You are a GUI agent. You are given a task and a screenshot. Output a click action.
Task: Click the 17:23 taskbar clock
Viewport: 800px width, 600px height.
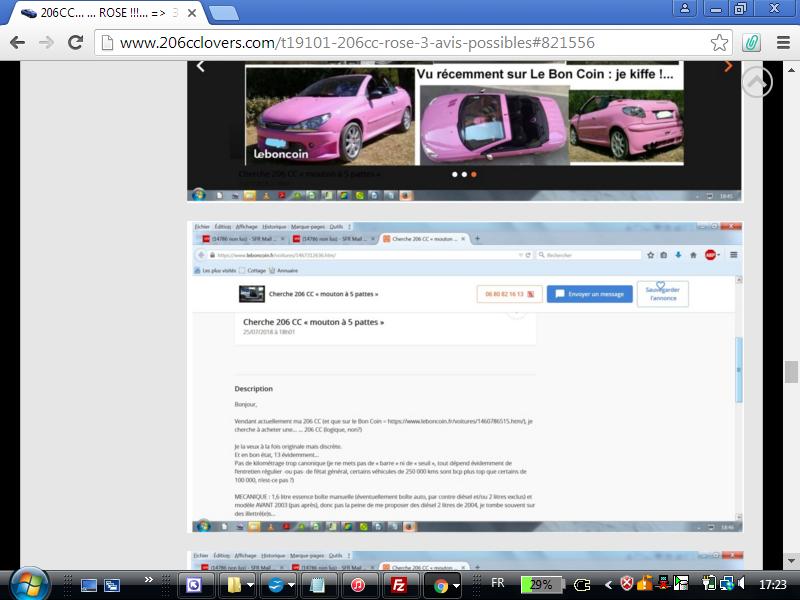(772, 584)
